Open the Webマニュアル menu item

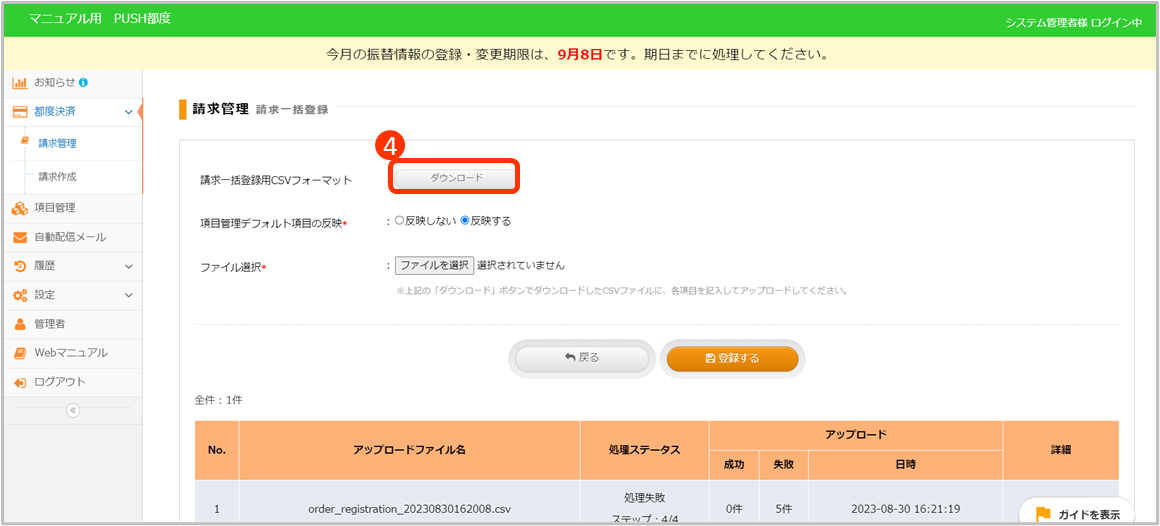[x=70, y=353]
